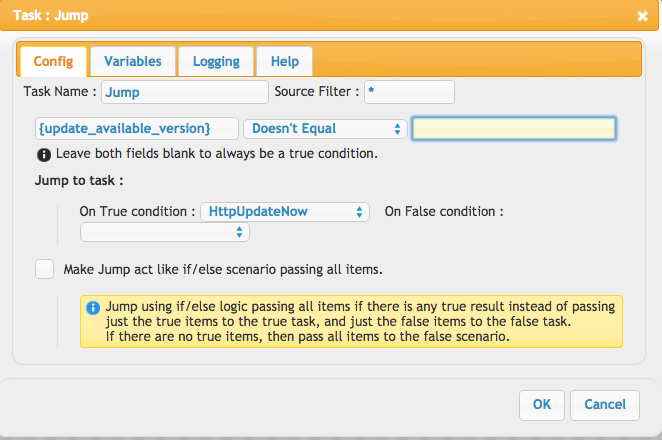Viewport: 662px width, 440px height.
Task: Click the arrows on the HttpUpdateNow dropdown
Action: click(359, 212)
